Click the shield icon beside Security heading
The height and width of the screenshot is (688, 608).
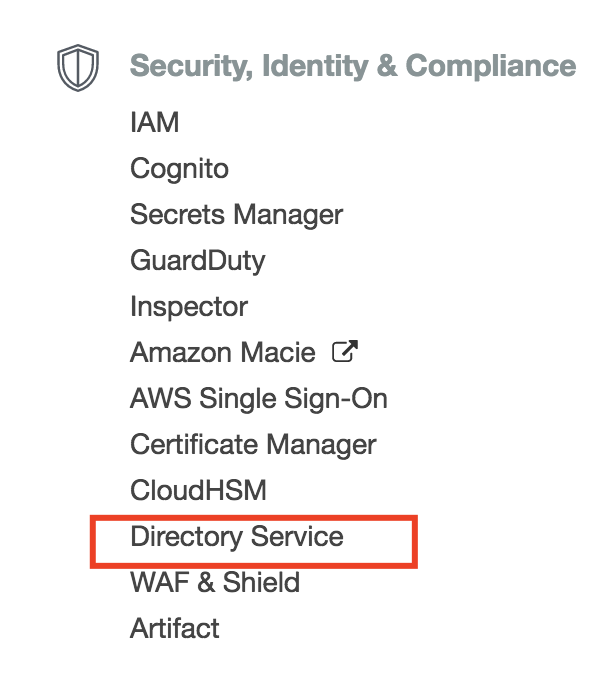pos(77,67)
